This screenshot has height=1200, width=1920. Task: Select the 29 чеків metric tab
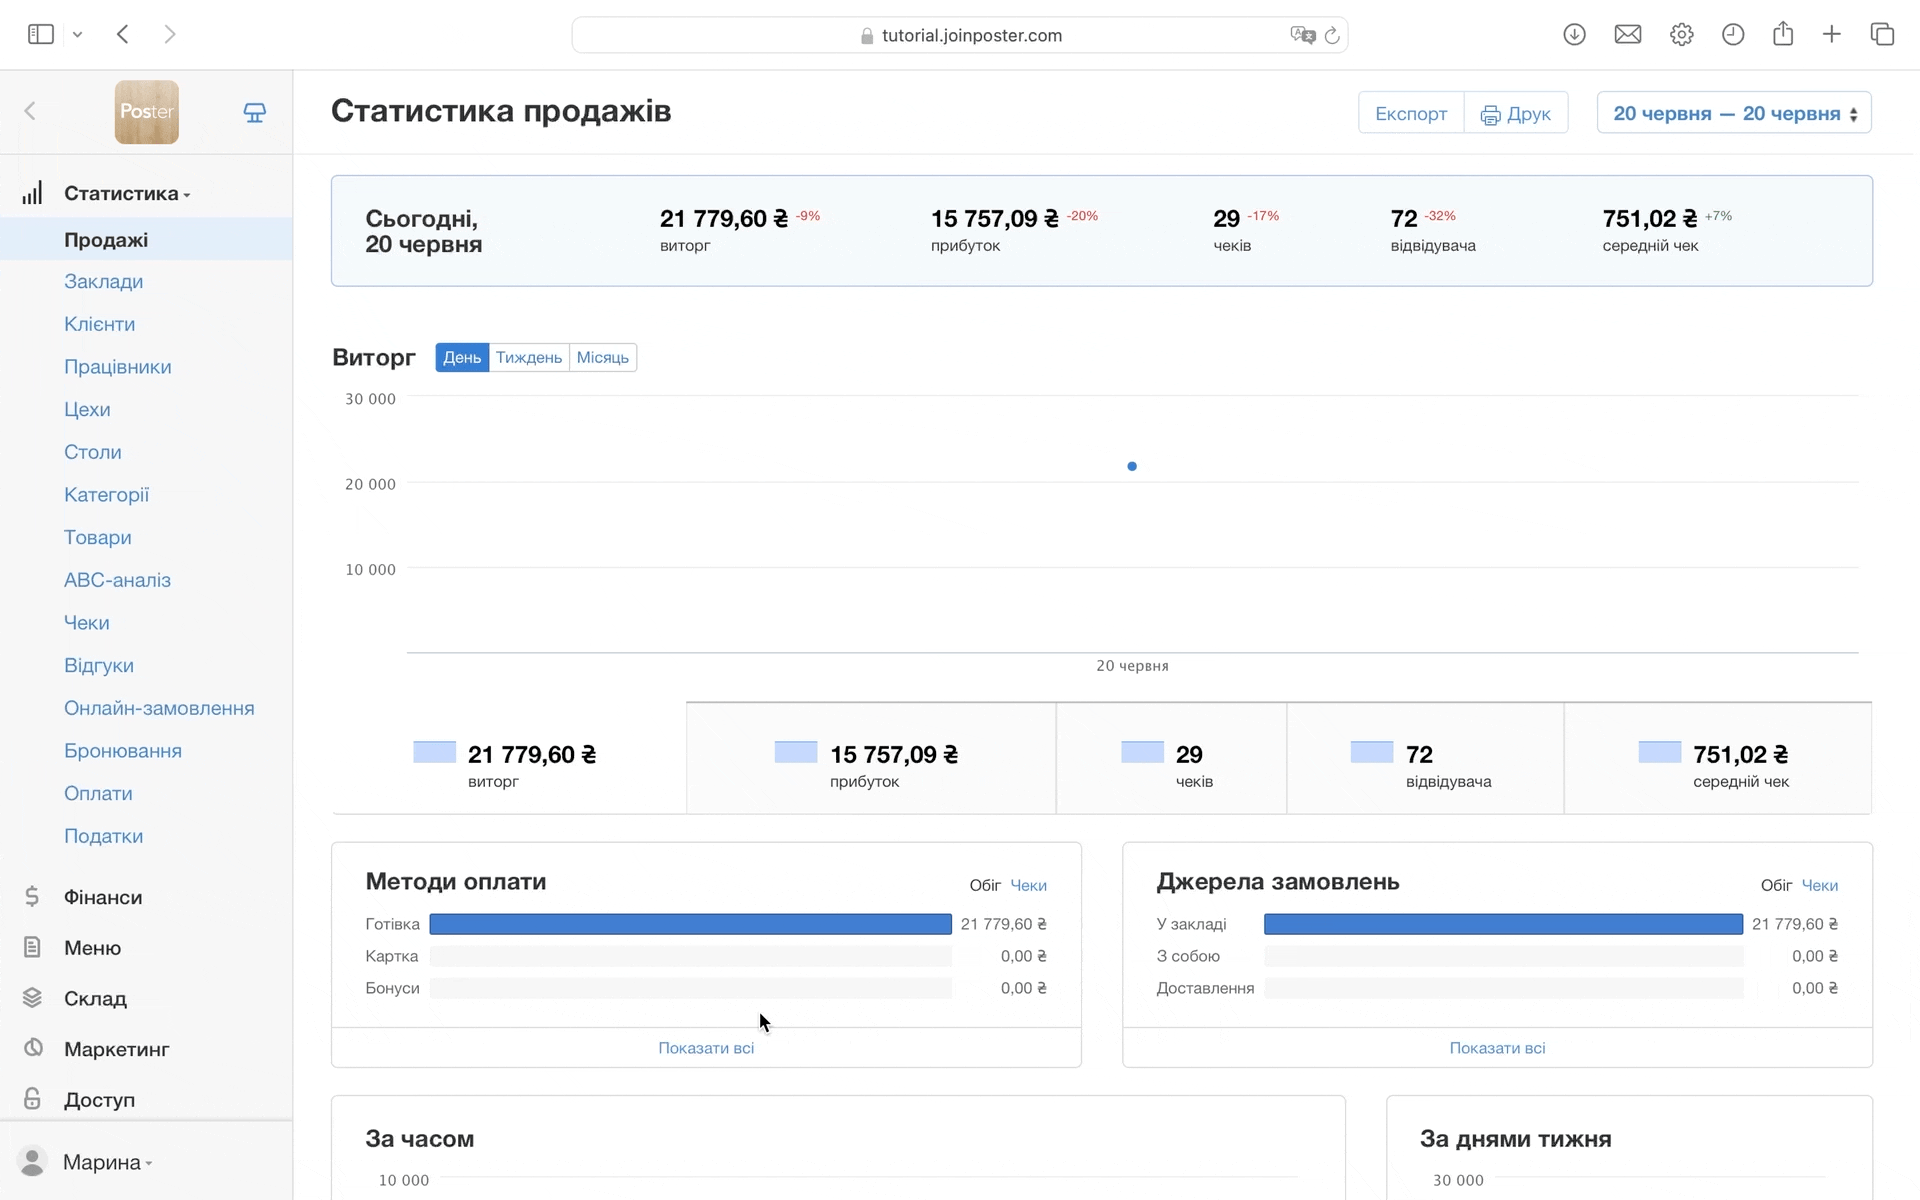click(x=1171, y=759)
